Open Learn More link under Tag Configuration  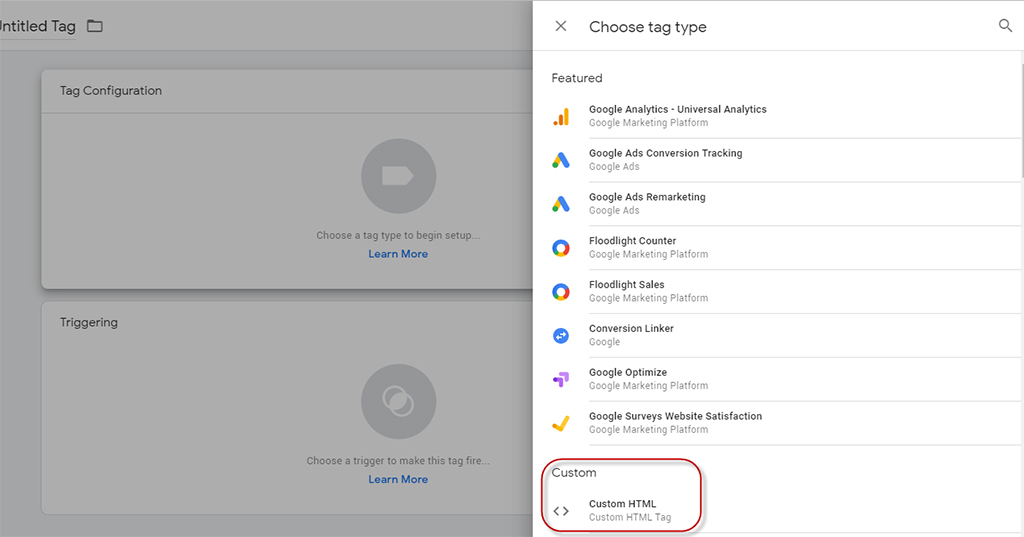click(398, 254)
